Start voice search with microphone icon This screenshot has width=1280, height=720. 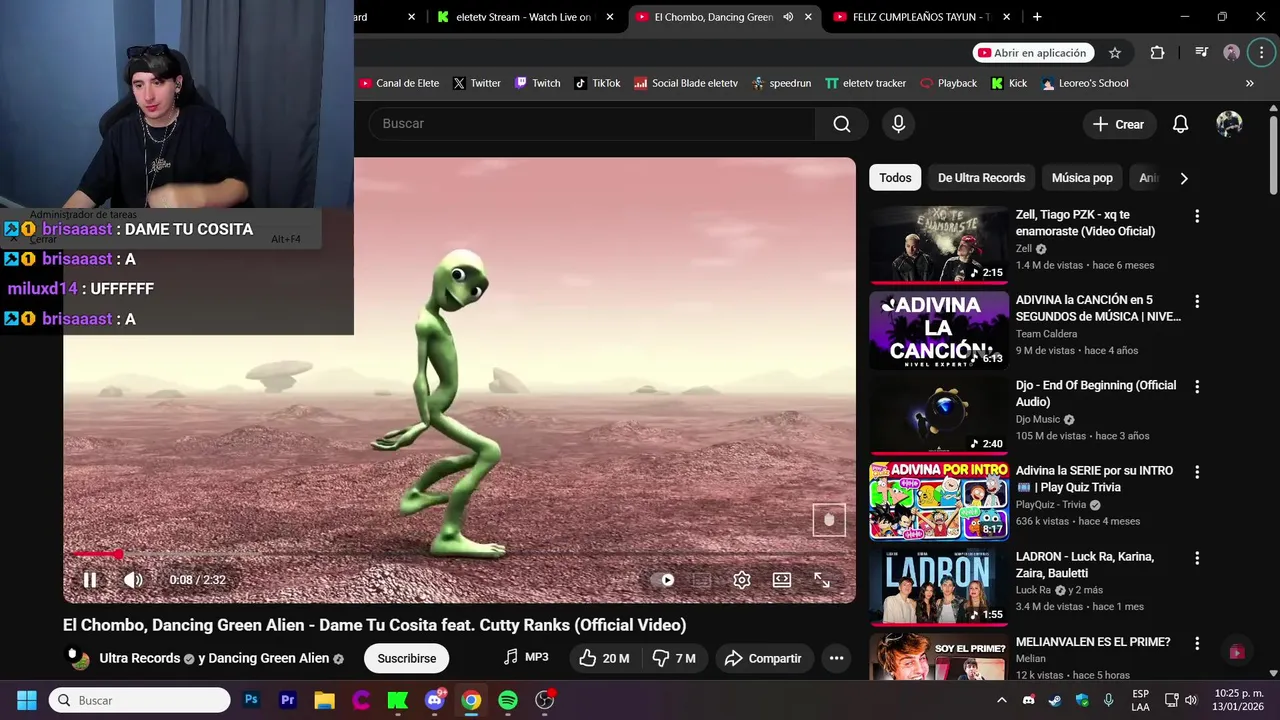pyautogui.click(x=898, y=124)
